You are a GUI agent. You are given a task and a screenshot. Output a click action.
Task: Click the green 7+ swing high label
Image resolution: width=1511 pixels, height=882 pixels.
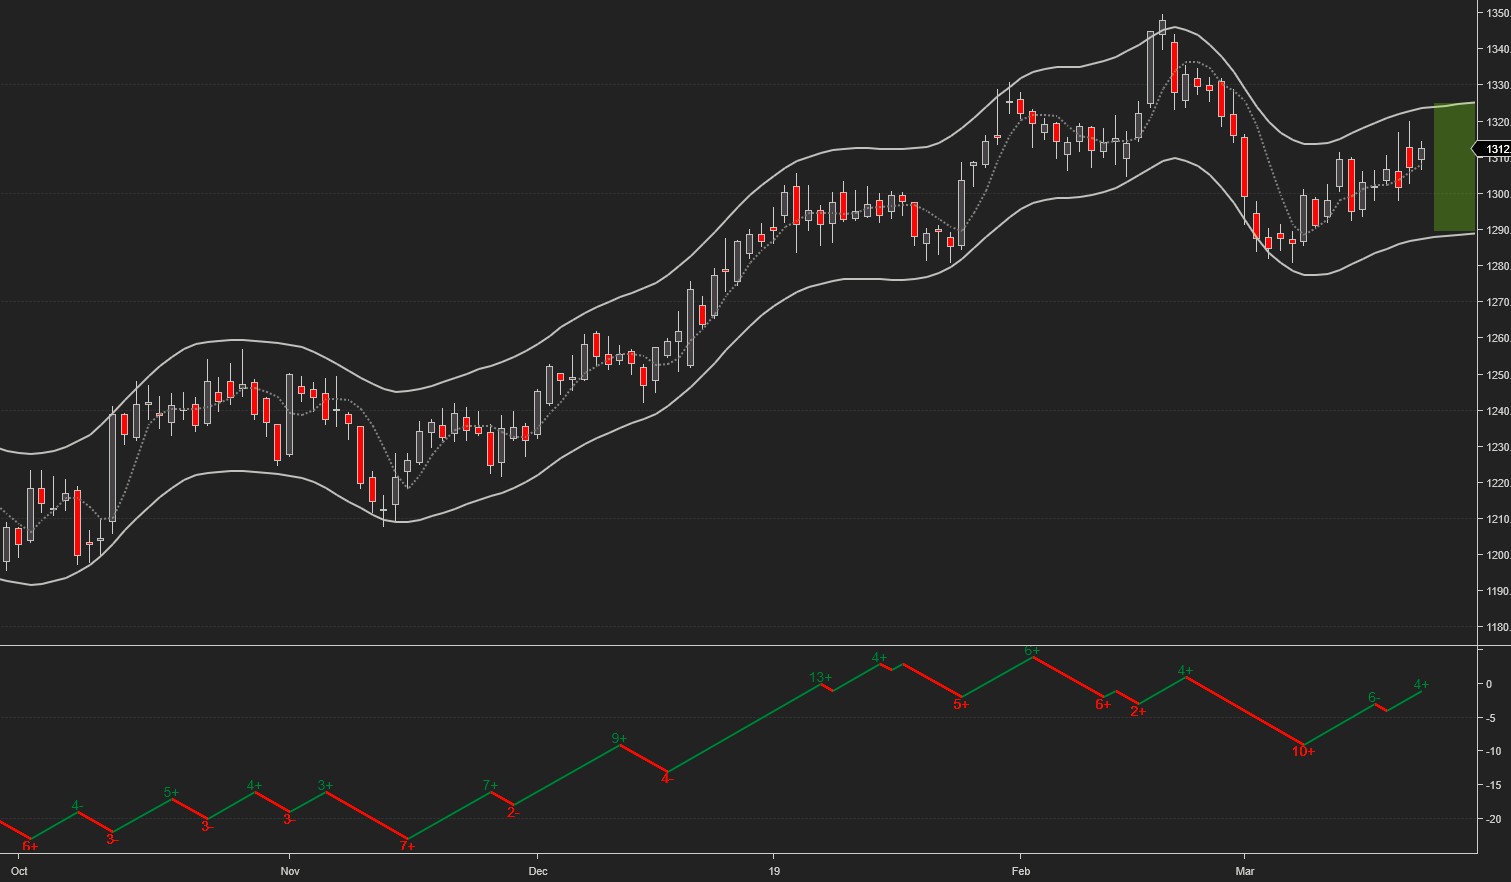click(x=490, y=785)
